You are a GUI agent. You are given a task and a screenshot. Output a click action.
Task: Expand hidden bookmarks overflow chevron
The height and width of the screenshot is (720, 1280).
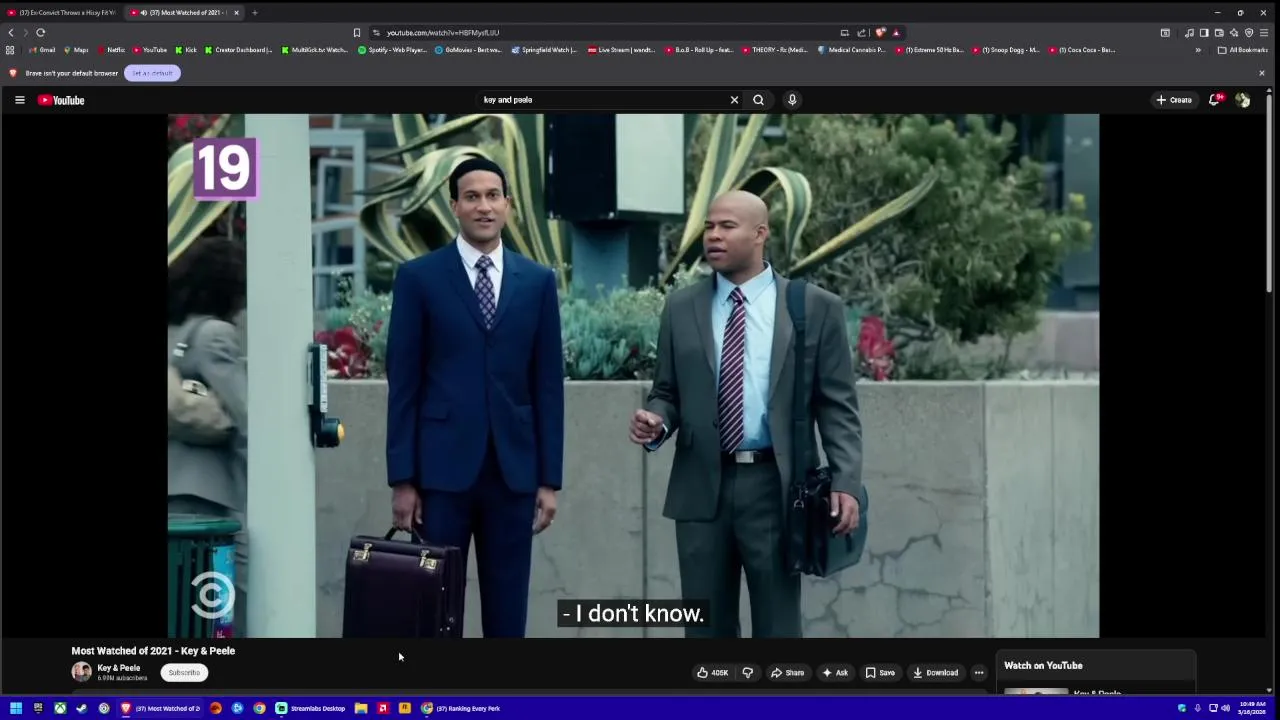pos(1198,50)
